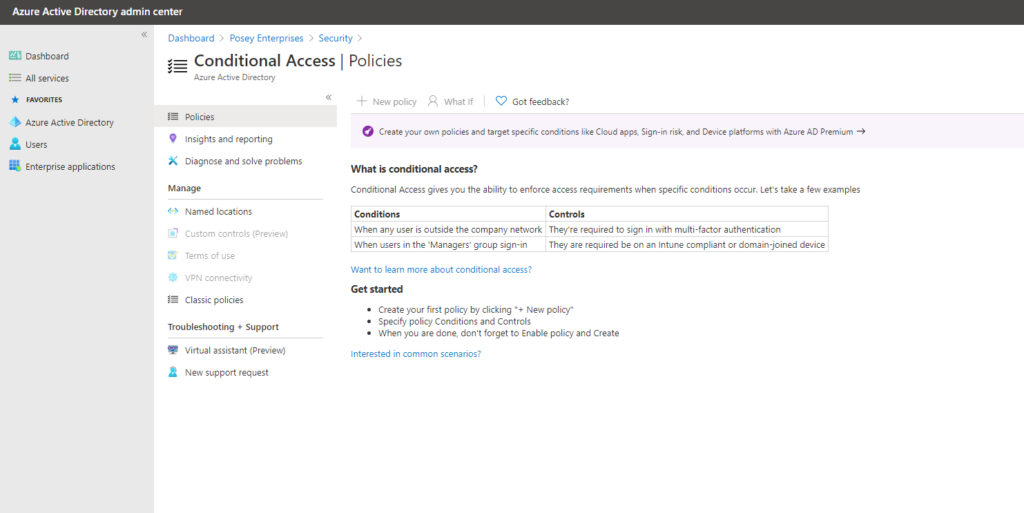This screenshot has height=513, width=1024.
Task: Click the 'Azure Active Directory admin center' title
Action: pos(97,12)
